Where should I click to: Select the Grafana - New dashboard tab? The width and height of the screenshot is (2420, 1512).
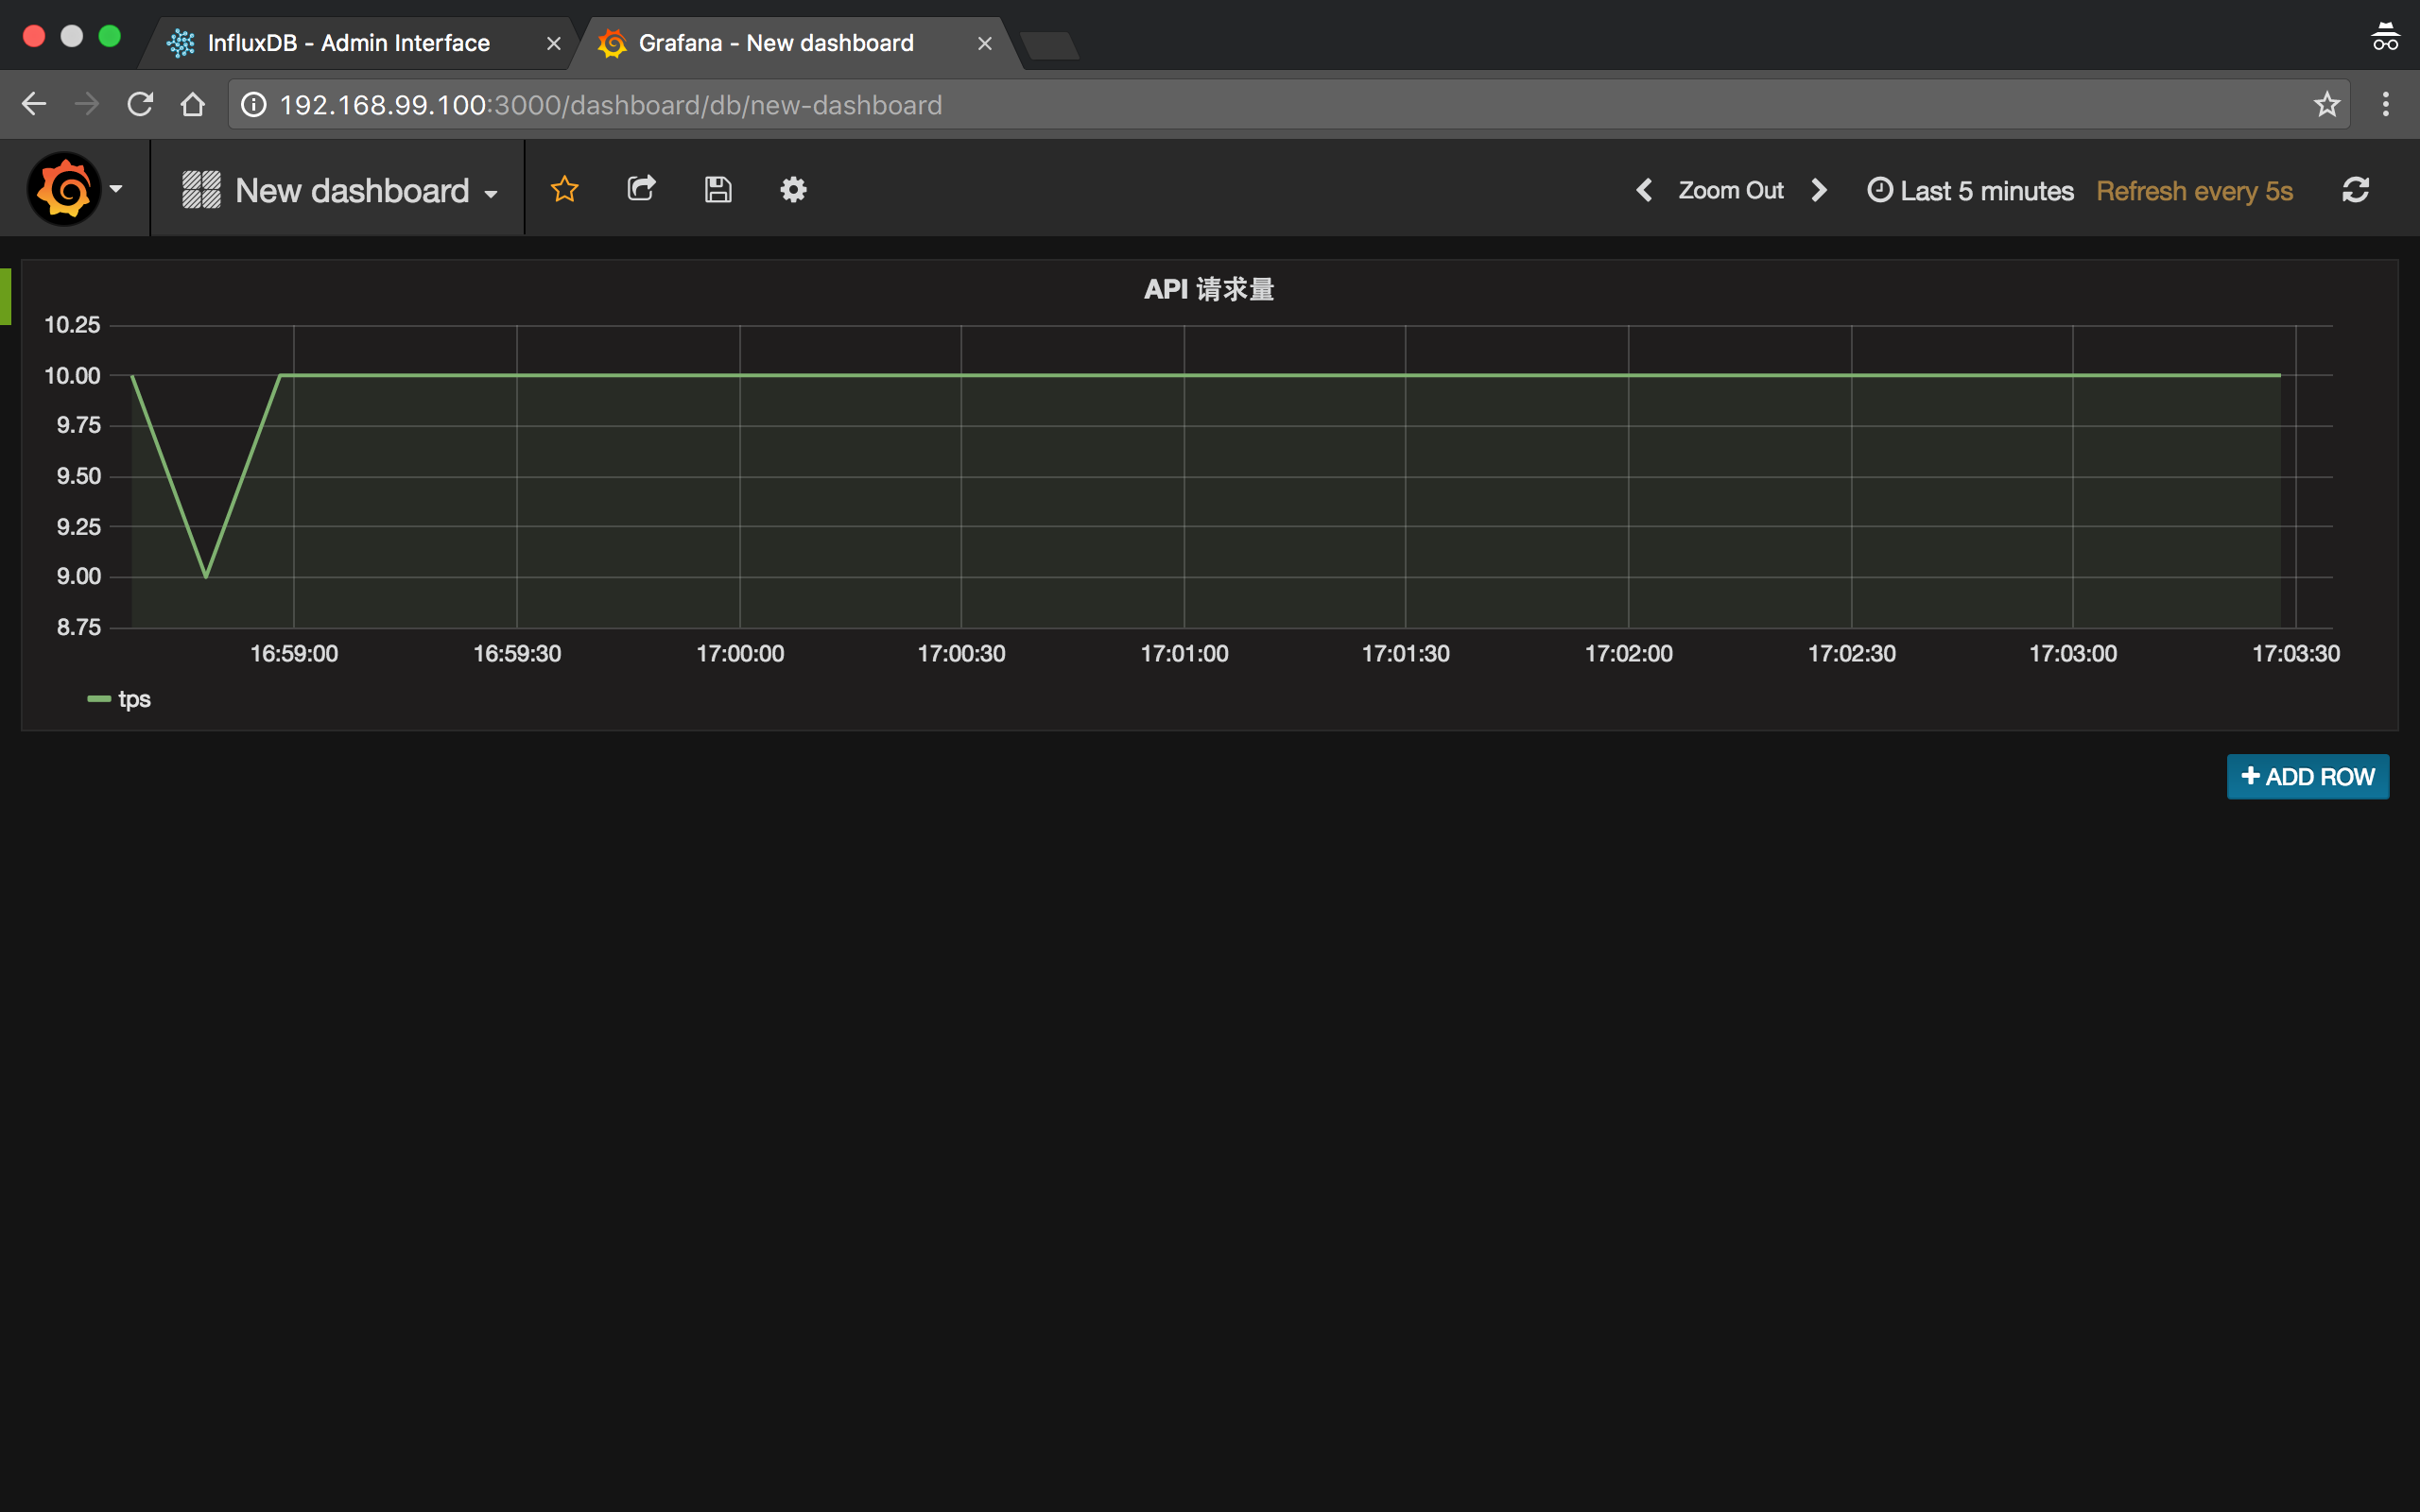(x=776, y=43)
